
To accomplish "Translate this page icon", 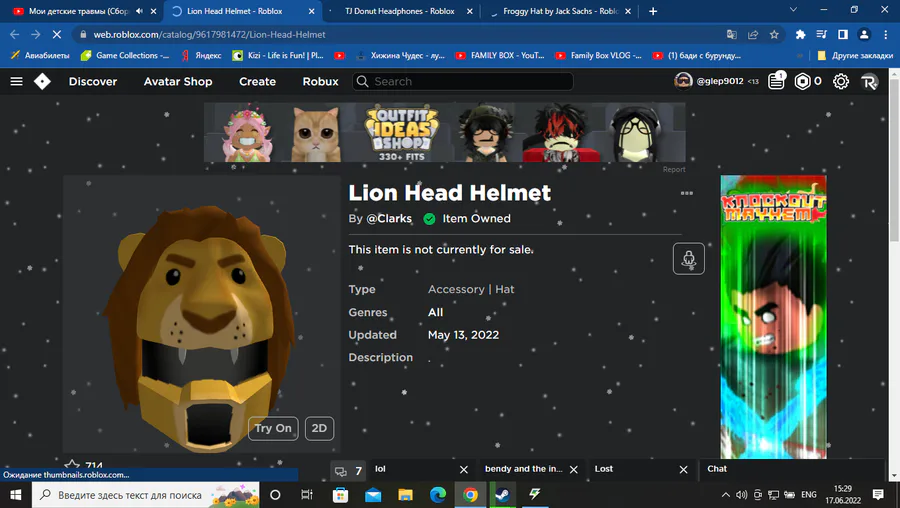I will [x=731, y=34].
